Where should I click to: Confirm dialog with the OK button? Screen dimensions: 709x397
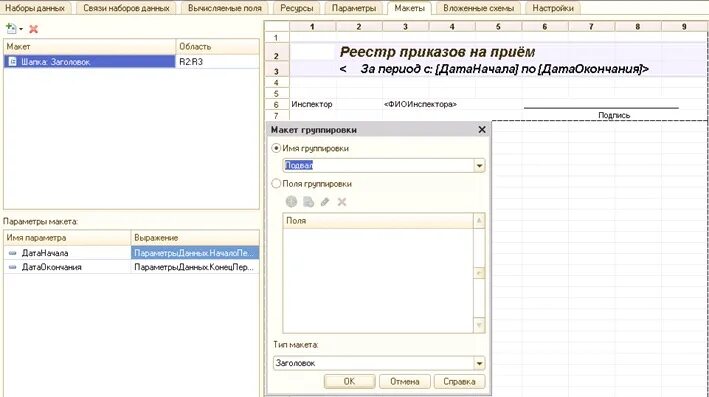tap(350, 382)
